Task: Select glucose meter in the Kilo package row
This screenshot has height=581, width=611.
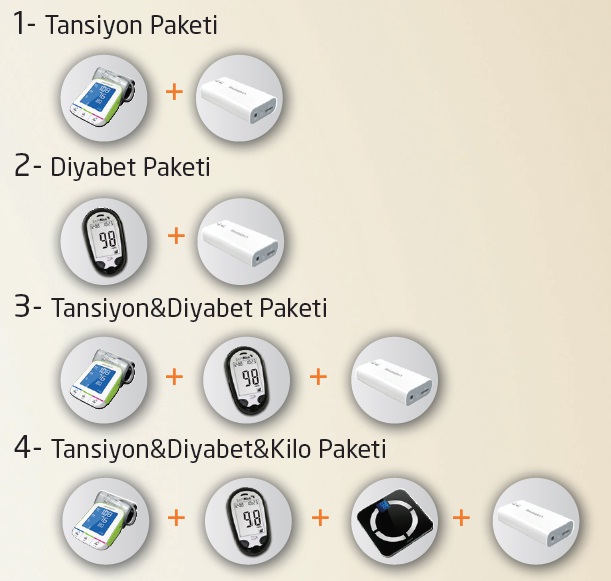Action: [x=249, y=521]
